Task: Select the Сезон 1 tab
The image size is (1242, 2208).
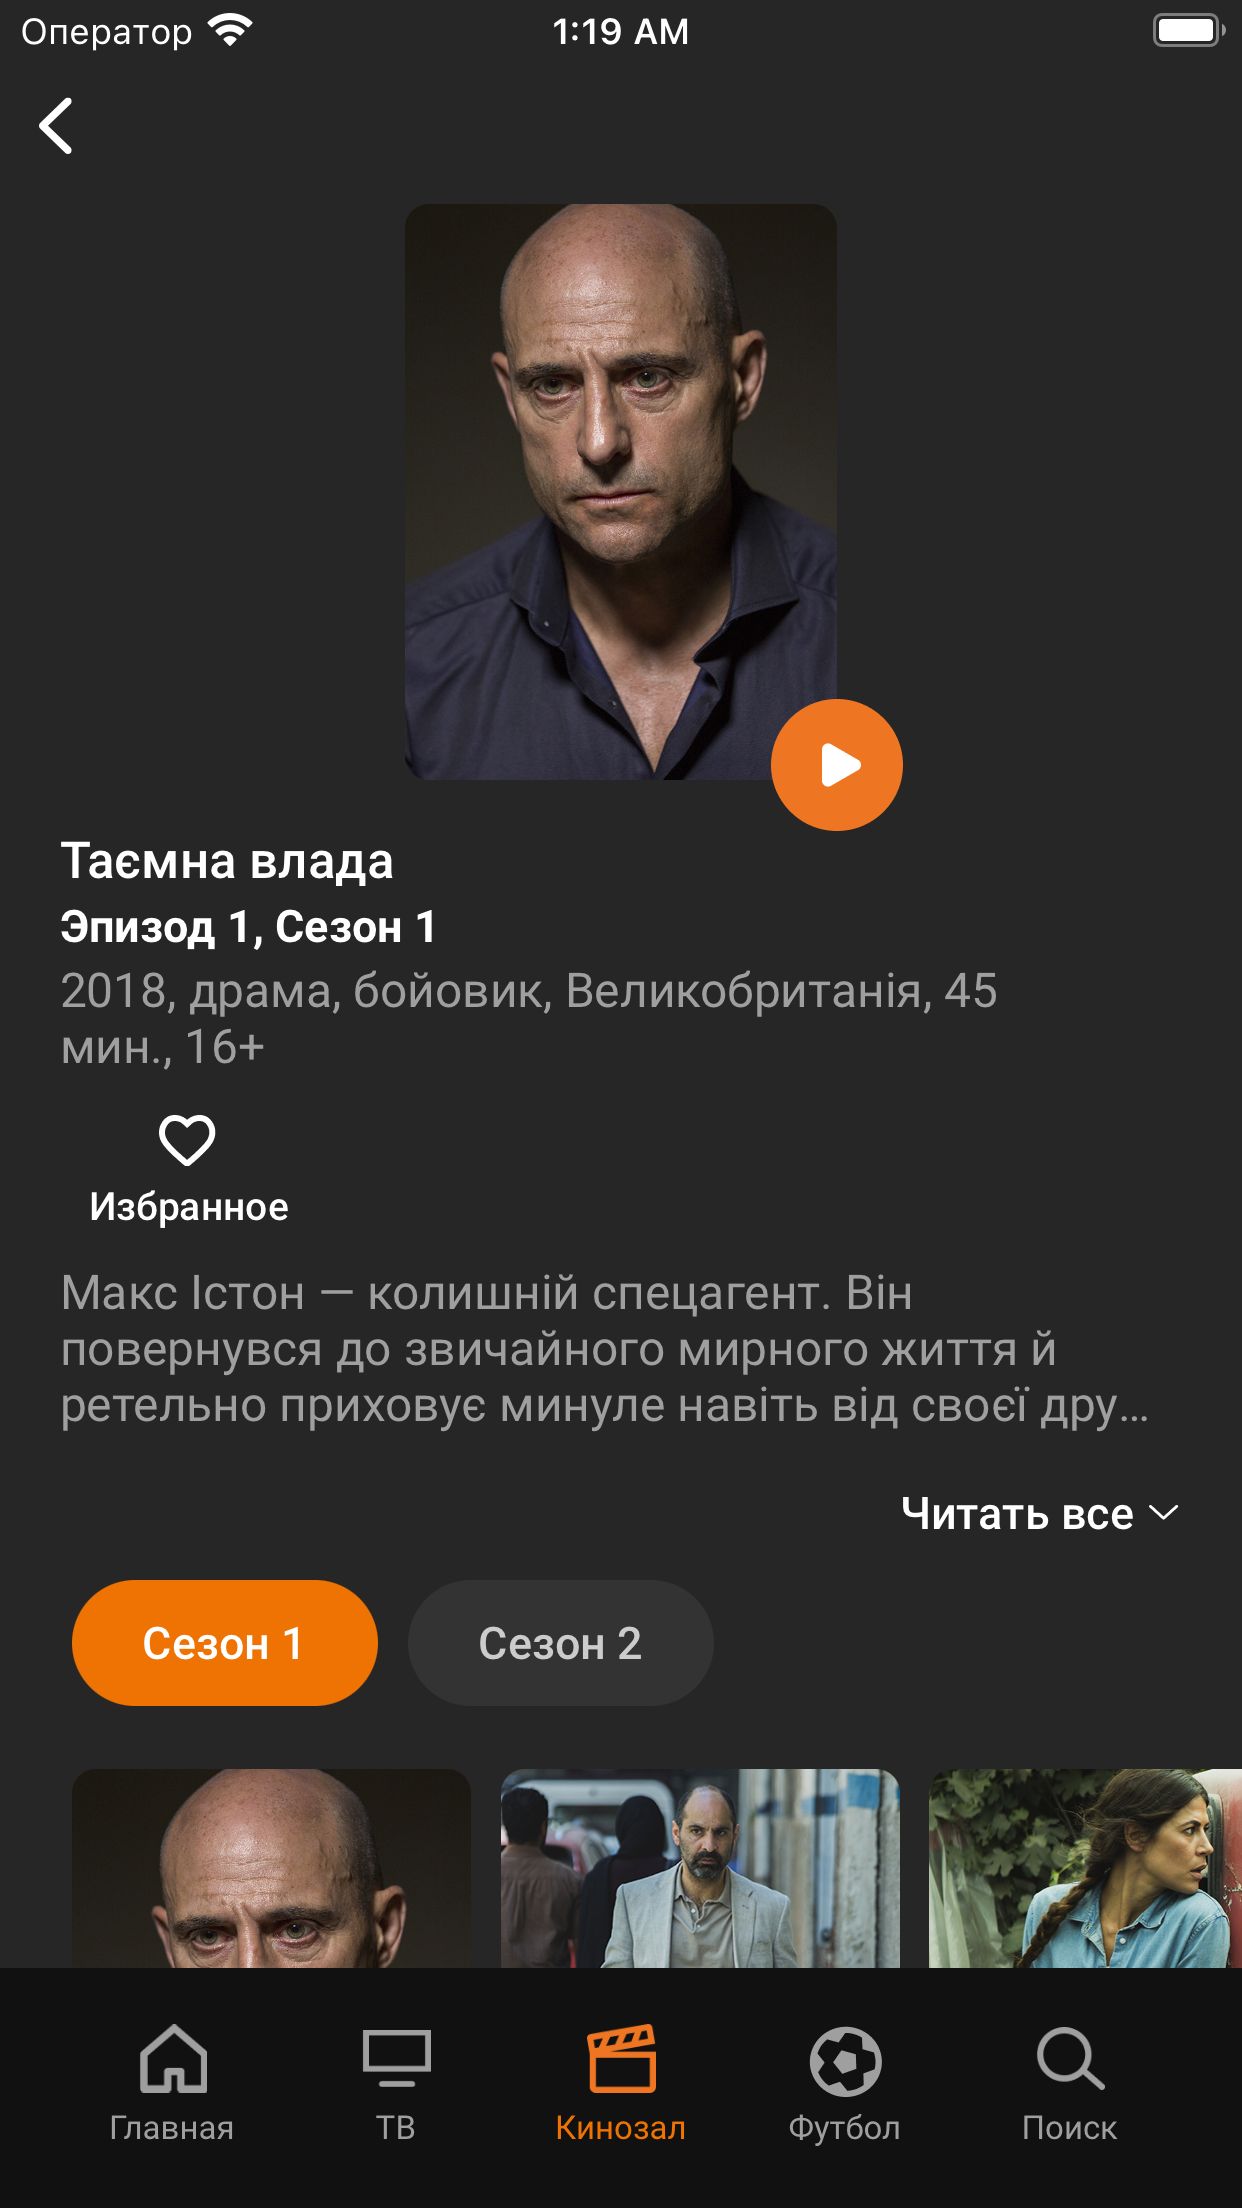Action: [x=225, y=1643]
